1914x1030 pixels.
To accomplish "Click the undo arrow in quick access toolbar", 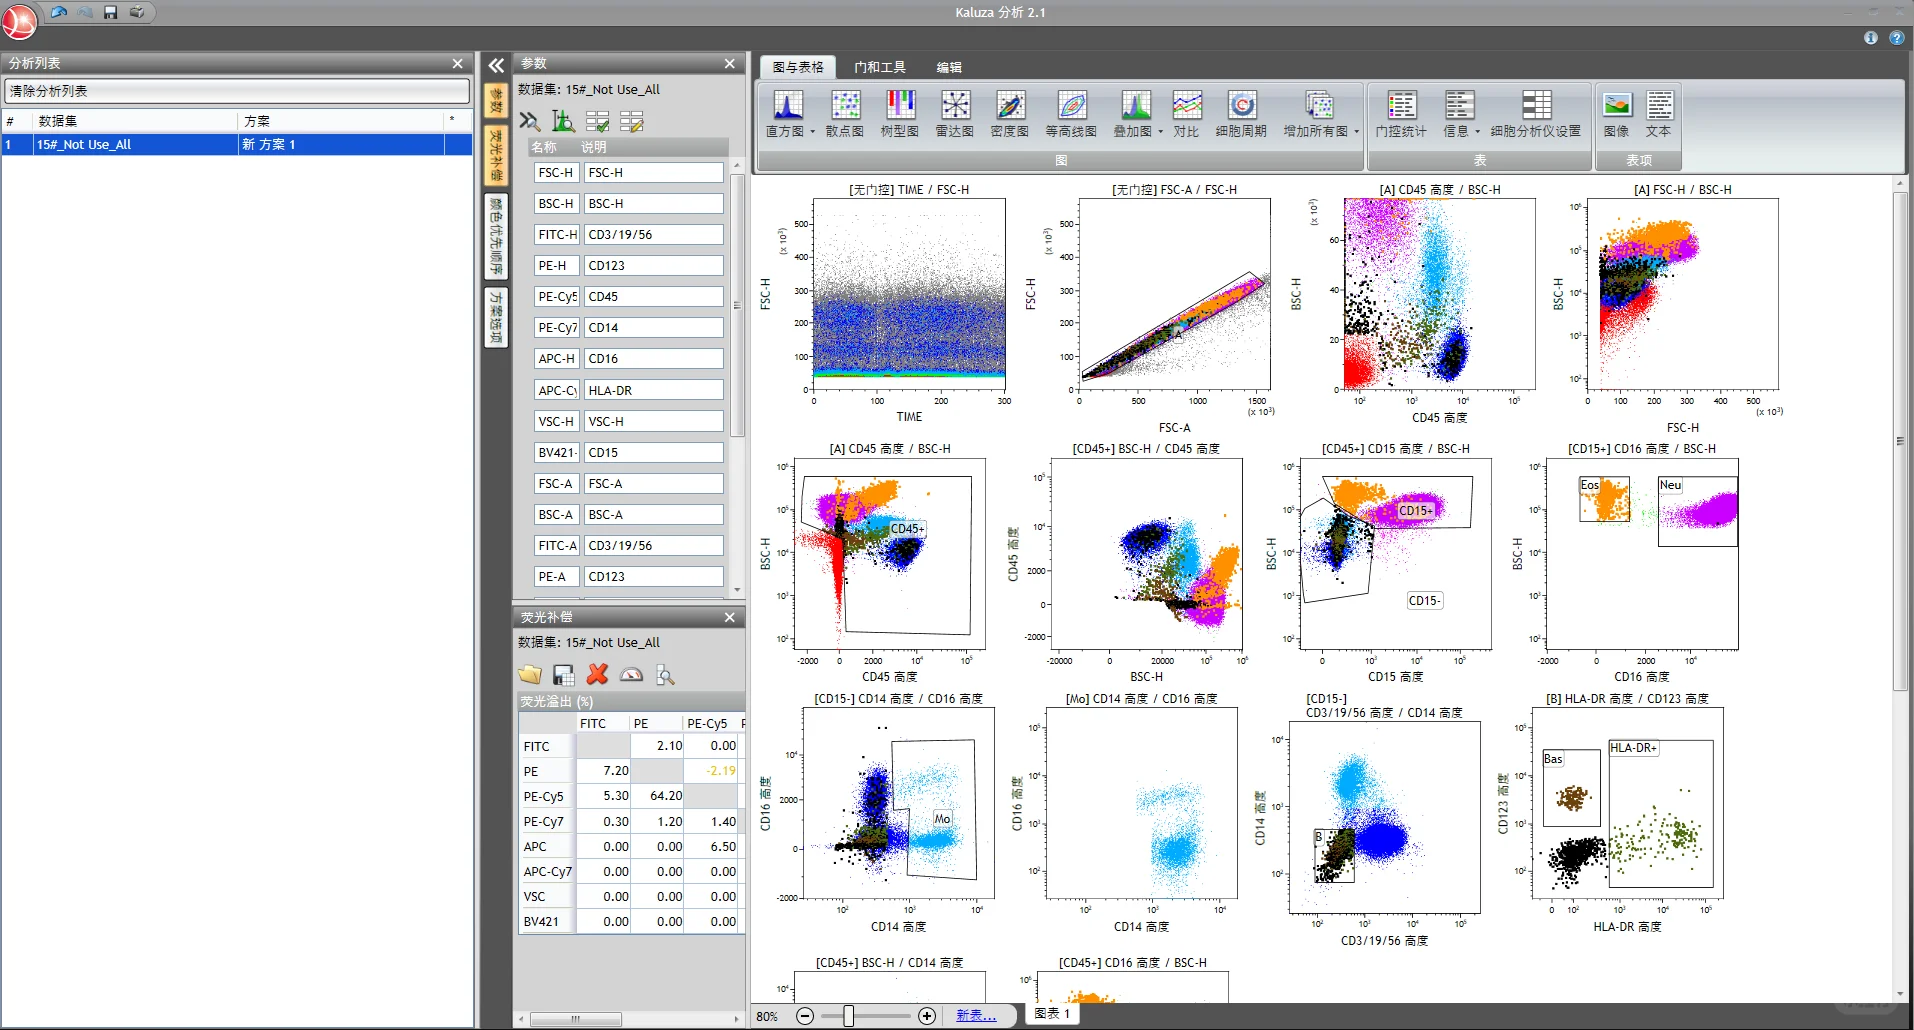I will pos(59,12).
